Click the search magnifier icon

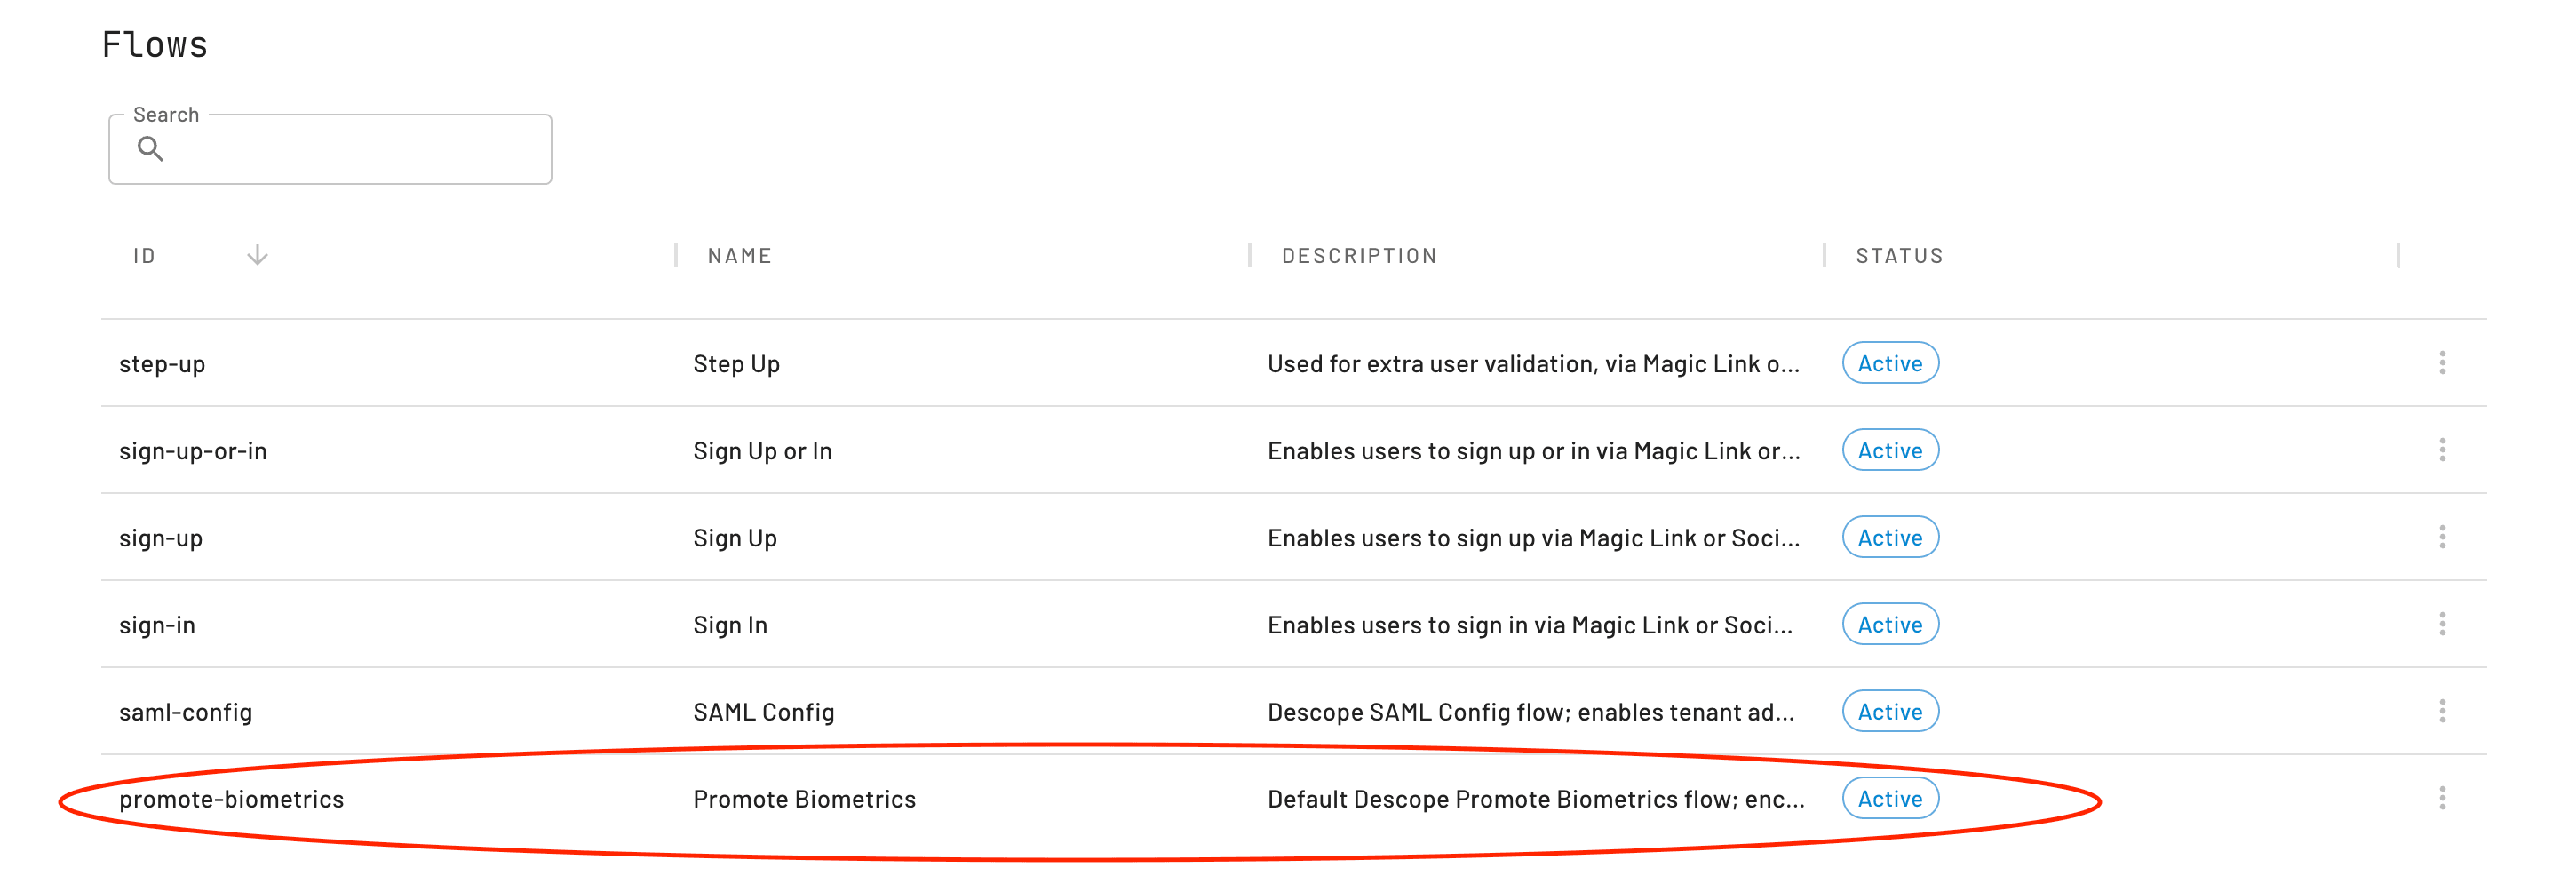150,149
